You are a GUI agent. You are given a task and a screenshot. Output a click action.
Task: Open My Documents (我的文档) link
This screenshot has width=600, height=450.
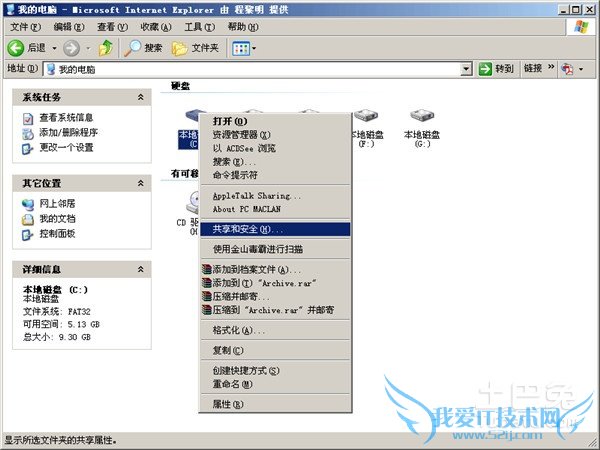click(57, 219)
